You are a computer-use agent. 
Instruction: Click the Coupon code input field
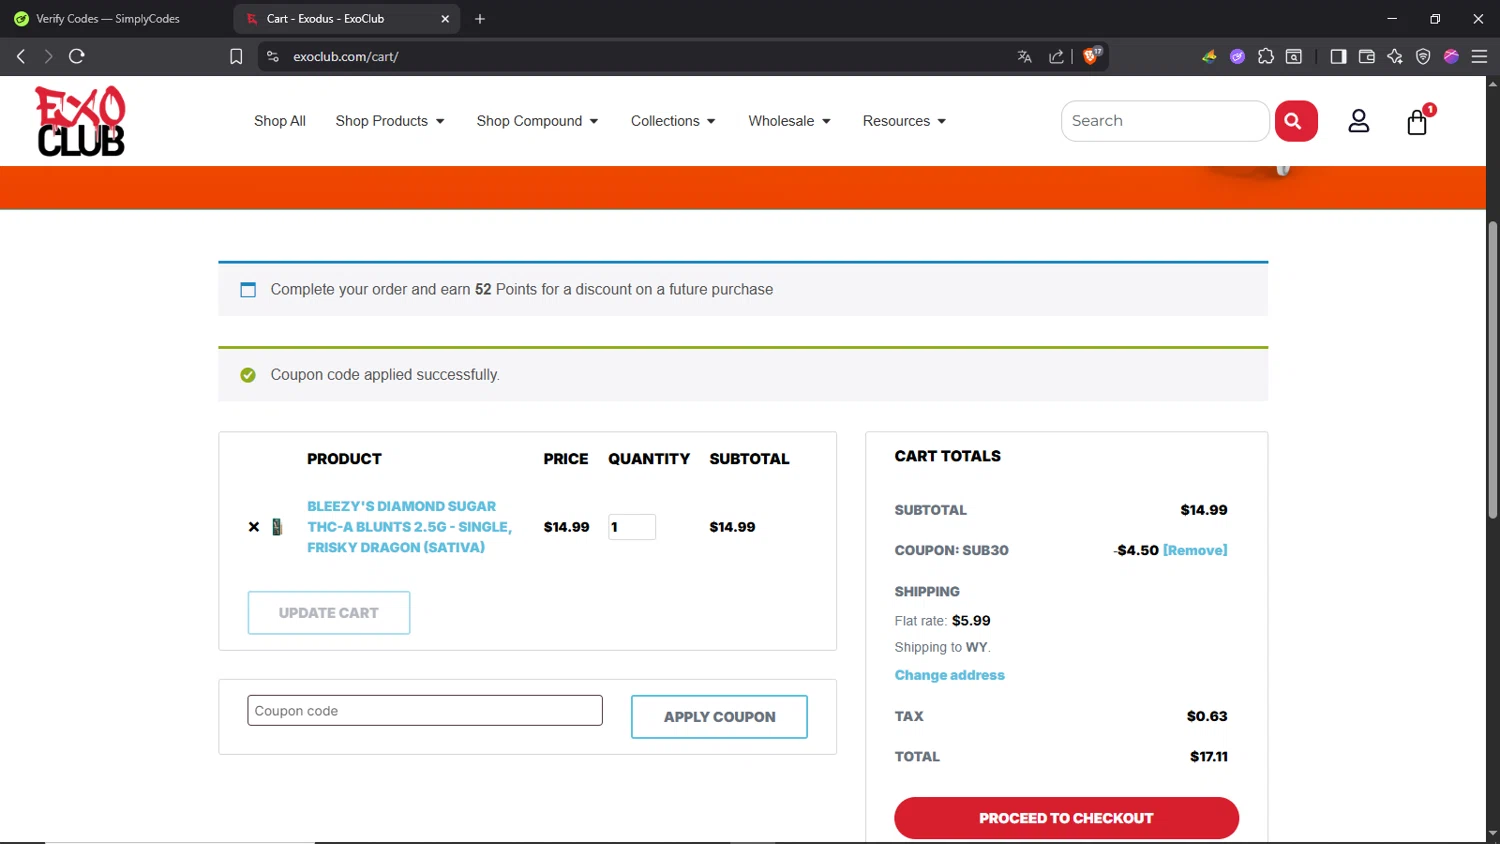(425, 711)
